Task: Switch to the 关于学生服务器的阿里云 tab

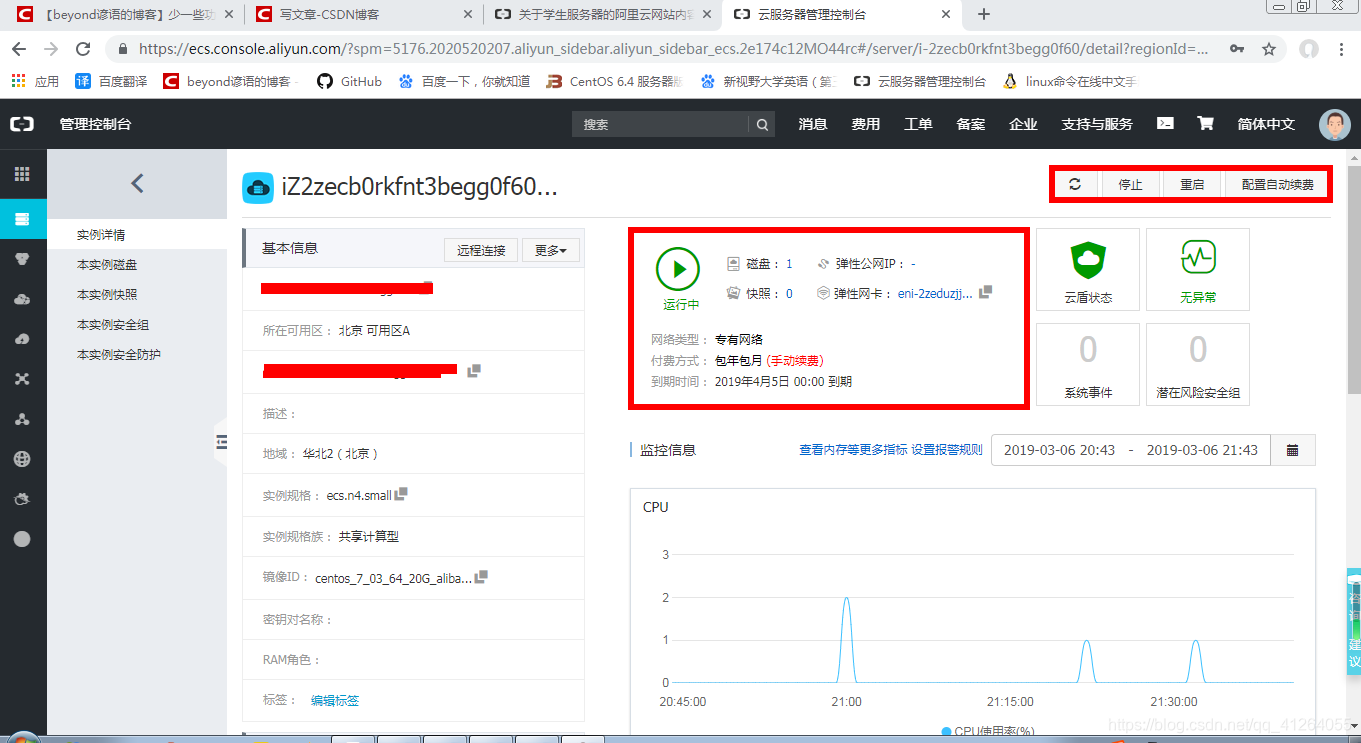Action: click(601, 14)
